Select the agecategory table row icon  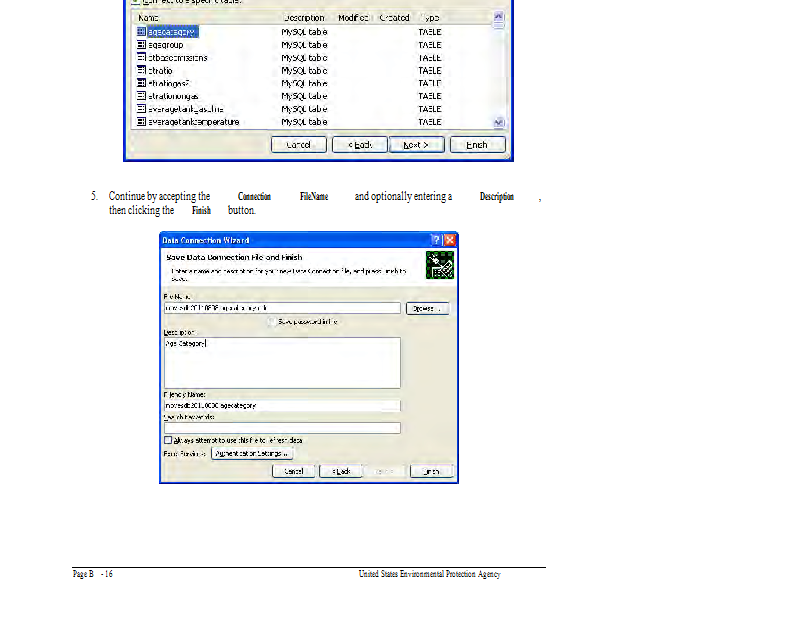point(141,32)
